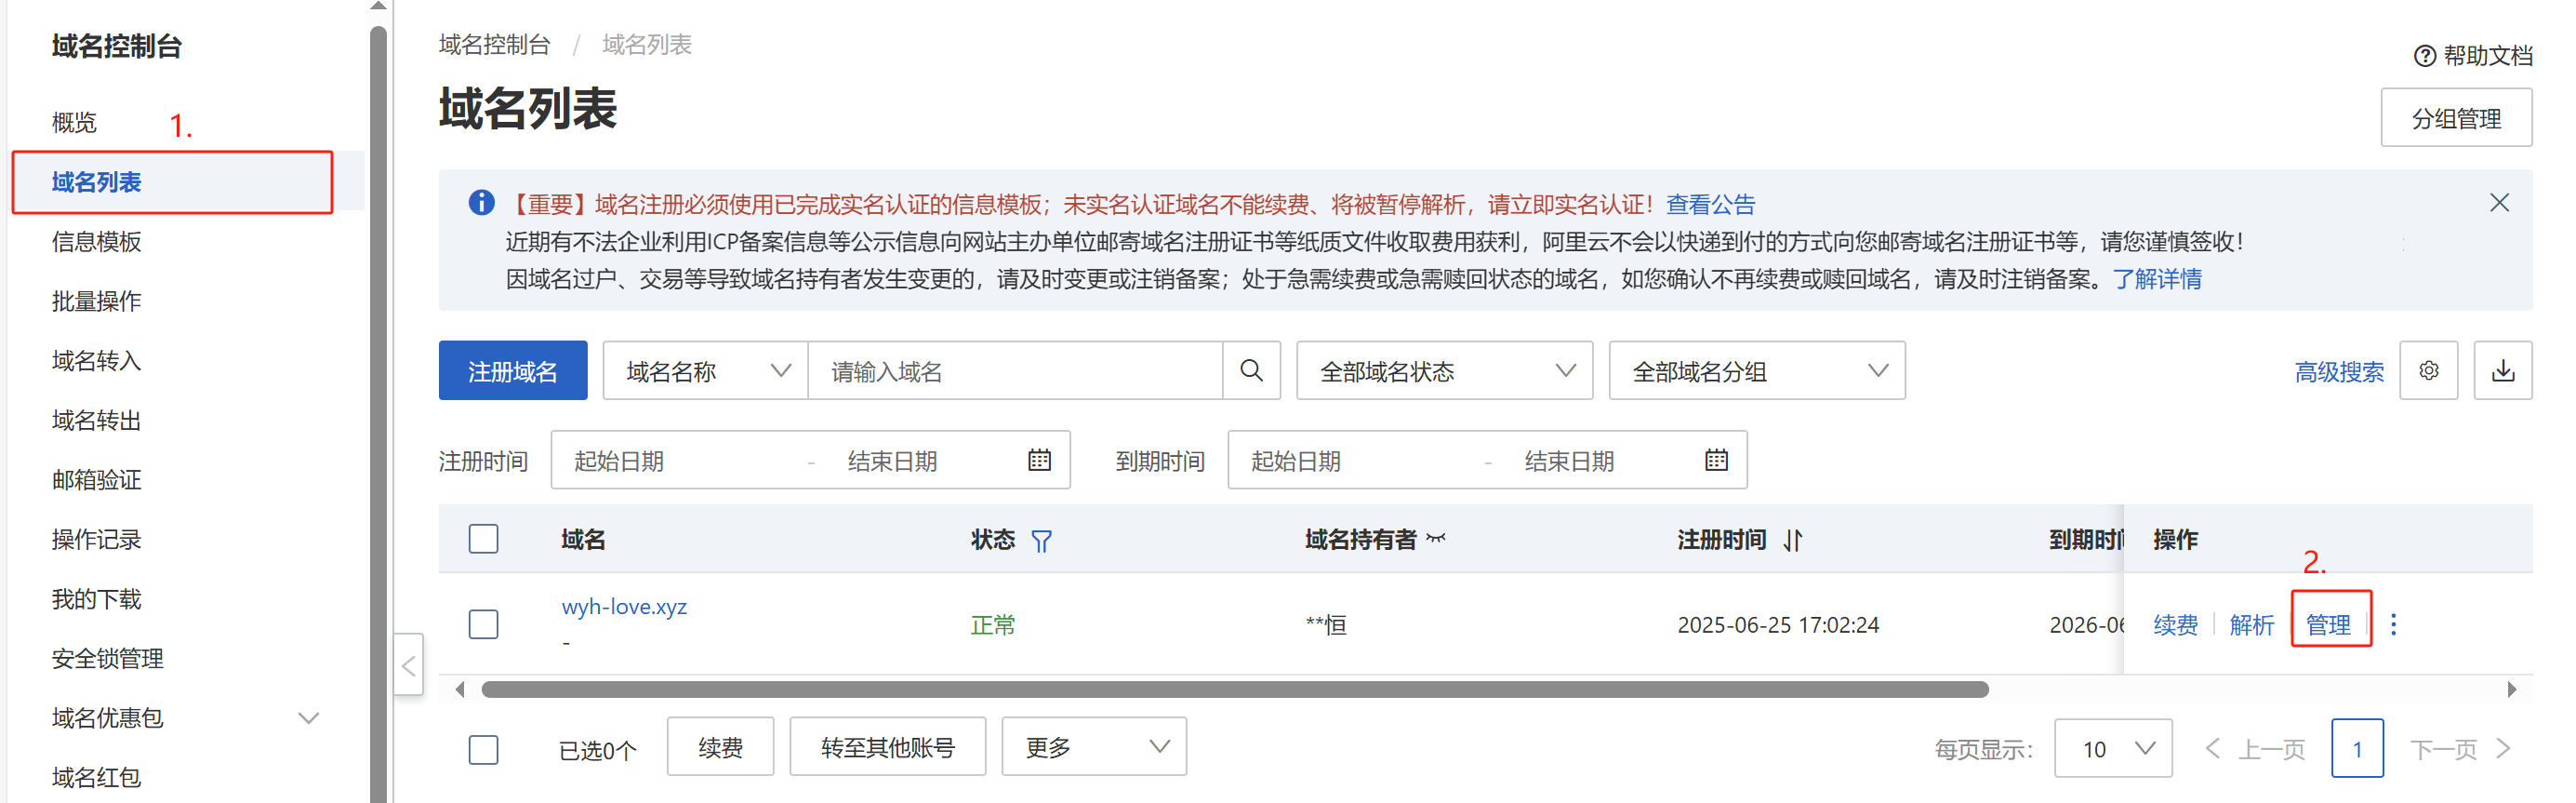Open the three-dot more actions menu
This screenshot has height=803, width=2576.
click(2392, 625)
